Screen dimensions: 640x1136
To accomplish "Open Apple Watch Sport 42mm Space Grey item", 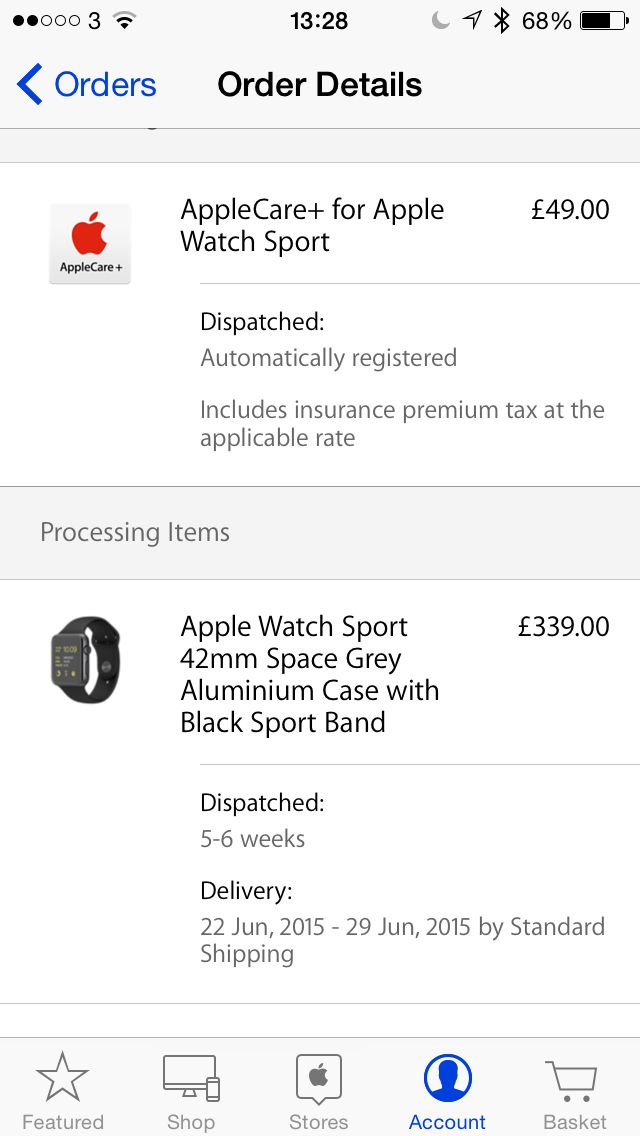I will click(x=310, y=674).
